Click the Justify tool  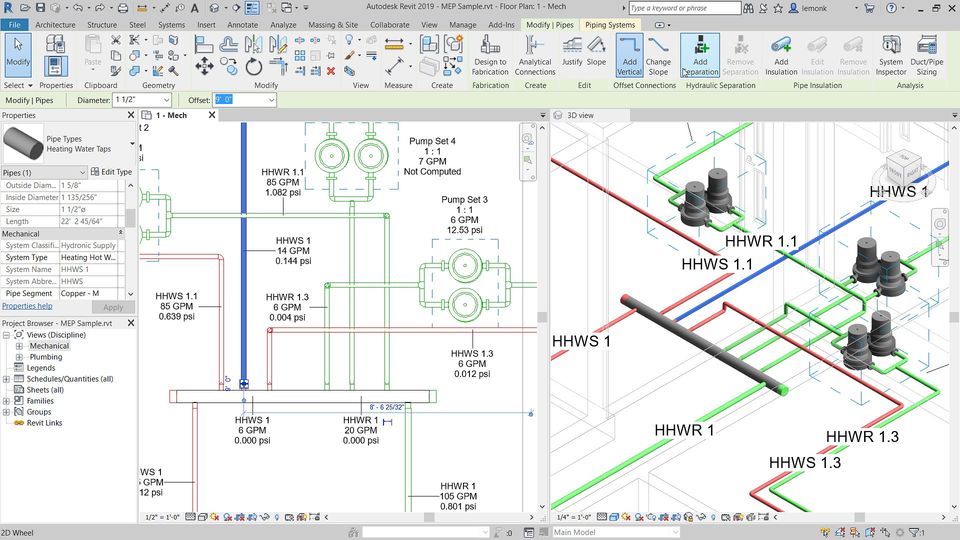572,52
